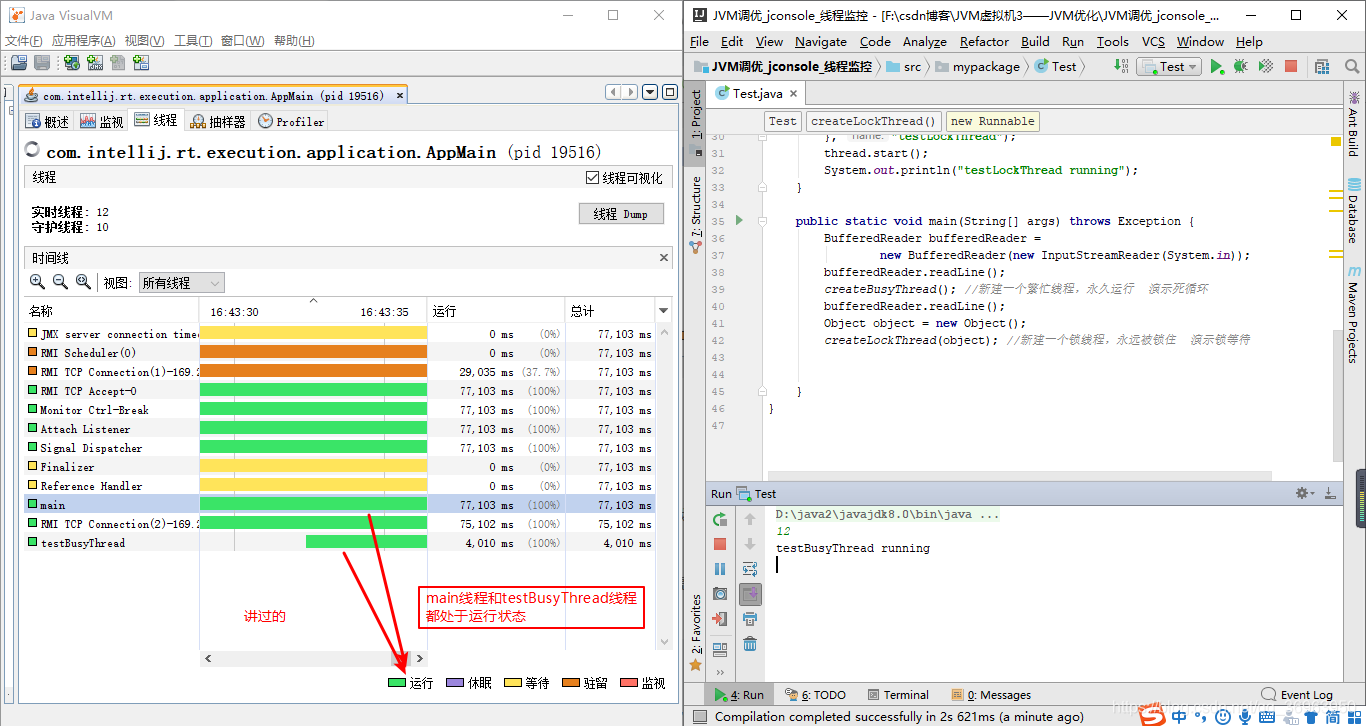Toggle scroll to end in Run console
The height and width of the screenshot is (726, 1366).
click(750, 594)
